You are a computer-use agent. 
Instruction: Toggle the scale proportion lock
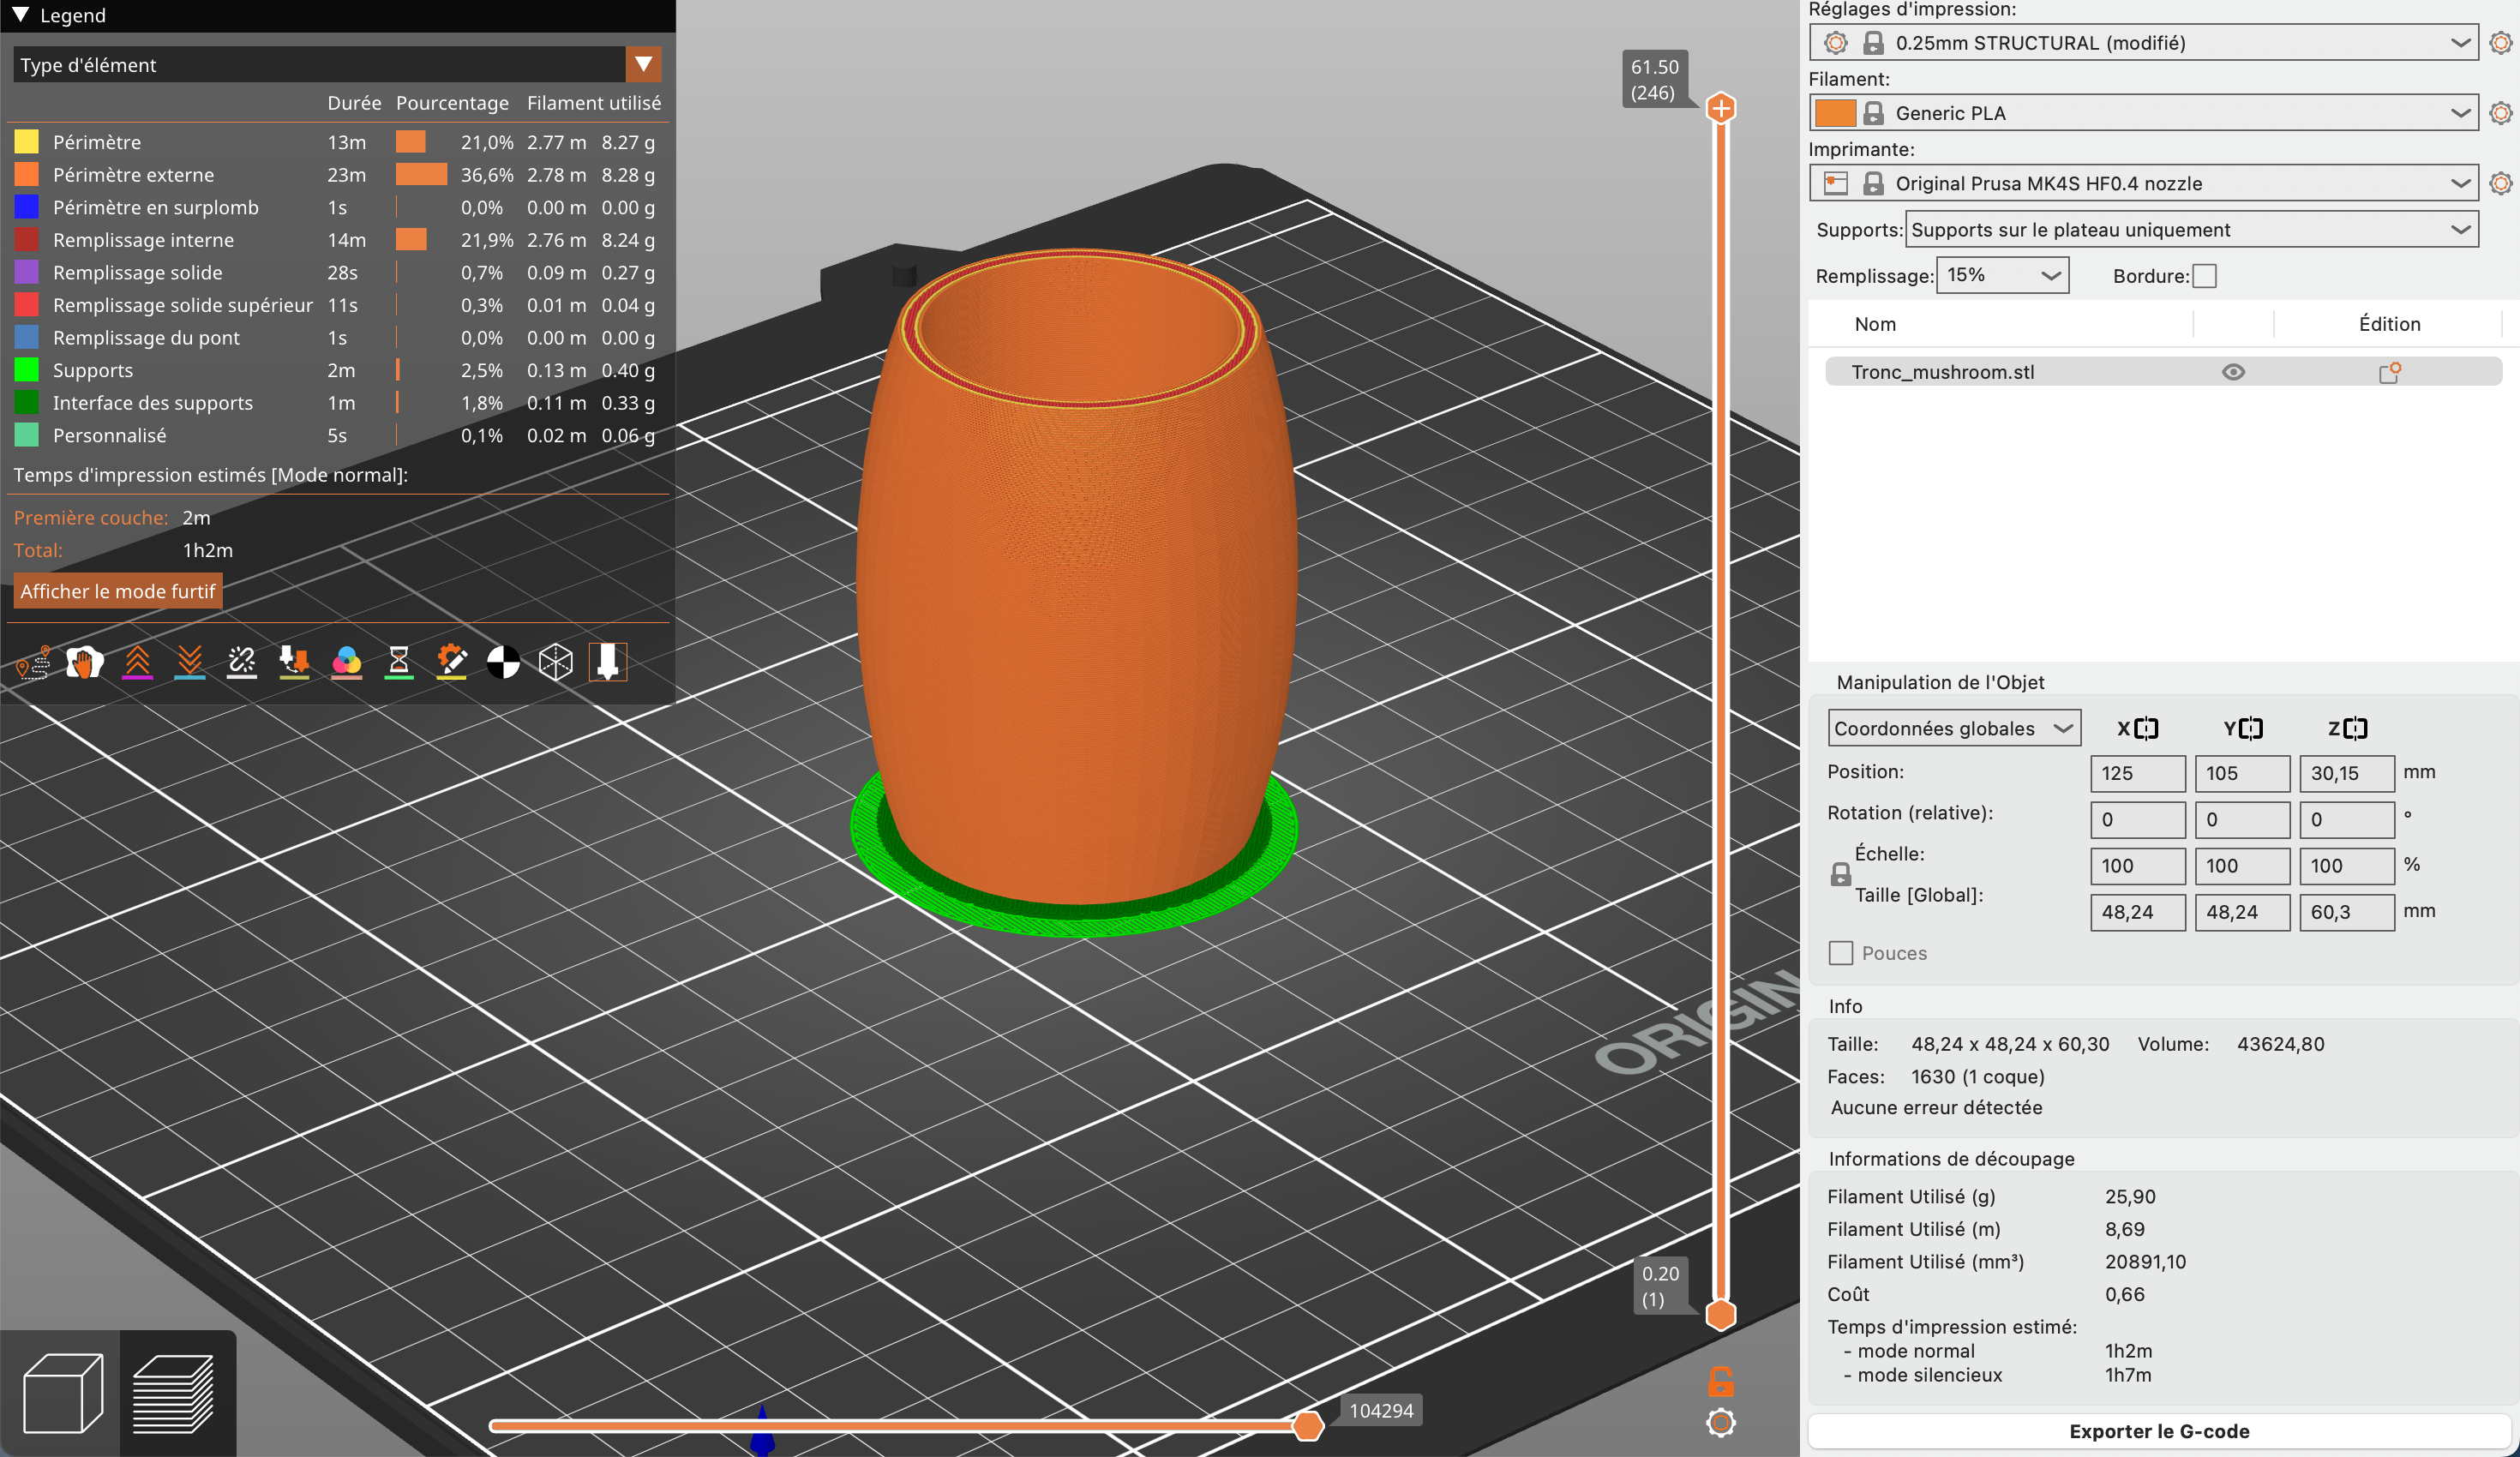click(1840, 875)
